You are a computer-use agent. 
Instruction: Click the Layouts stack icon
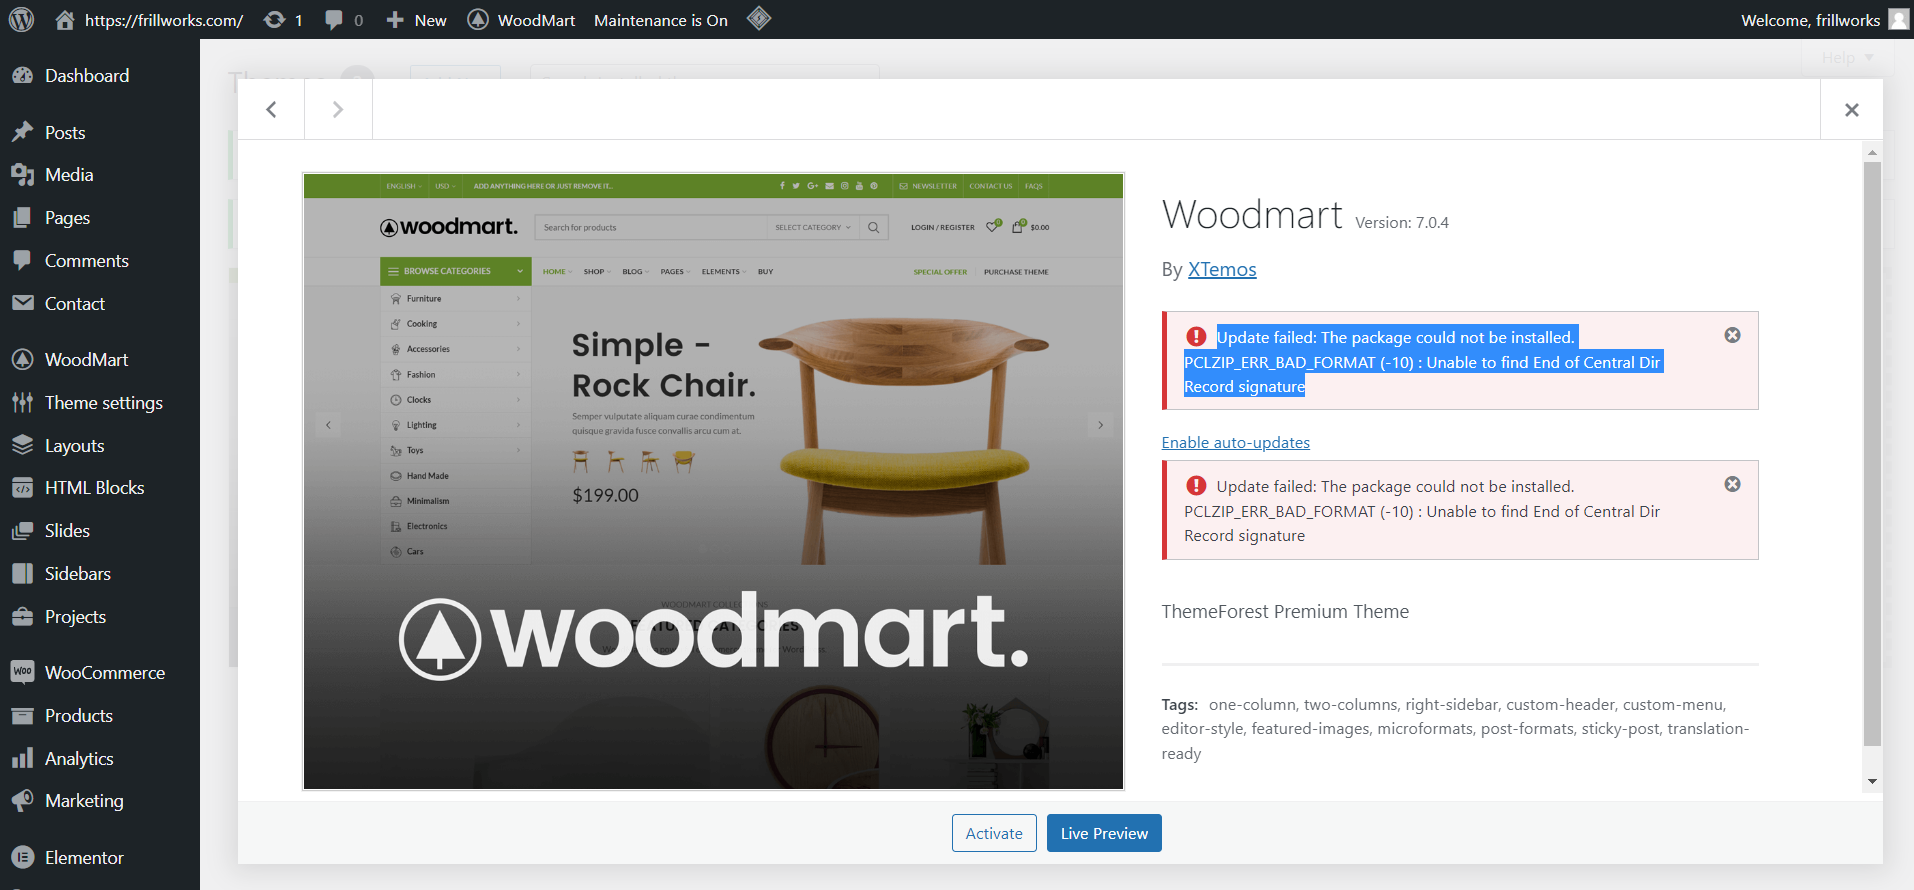pos(23,446)
